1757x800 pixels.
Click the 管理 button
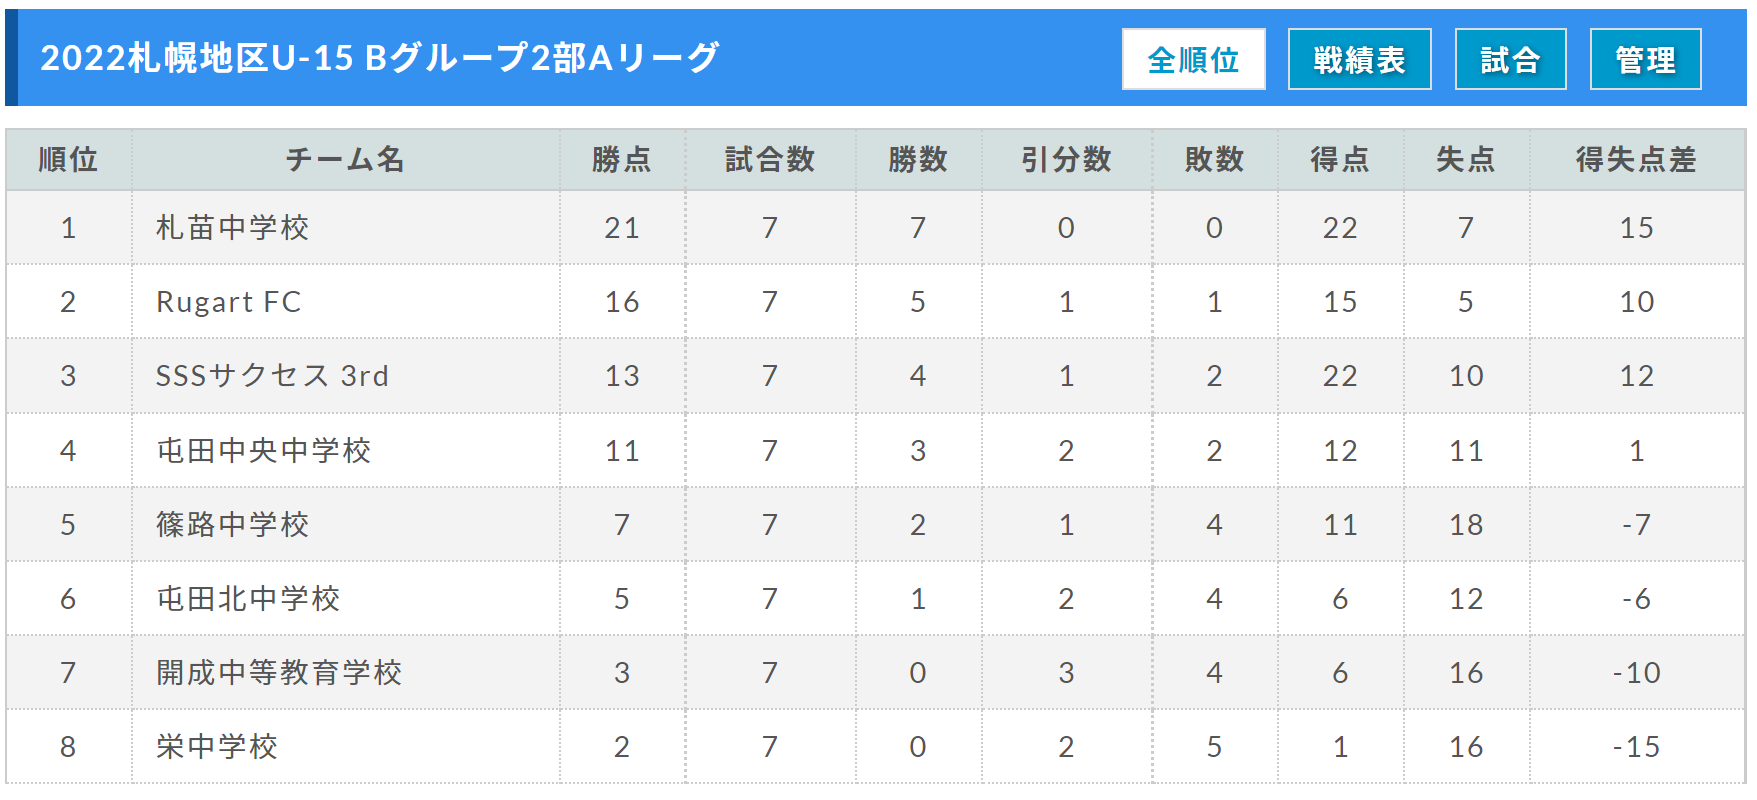pos(1645,60)
